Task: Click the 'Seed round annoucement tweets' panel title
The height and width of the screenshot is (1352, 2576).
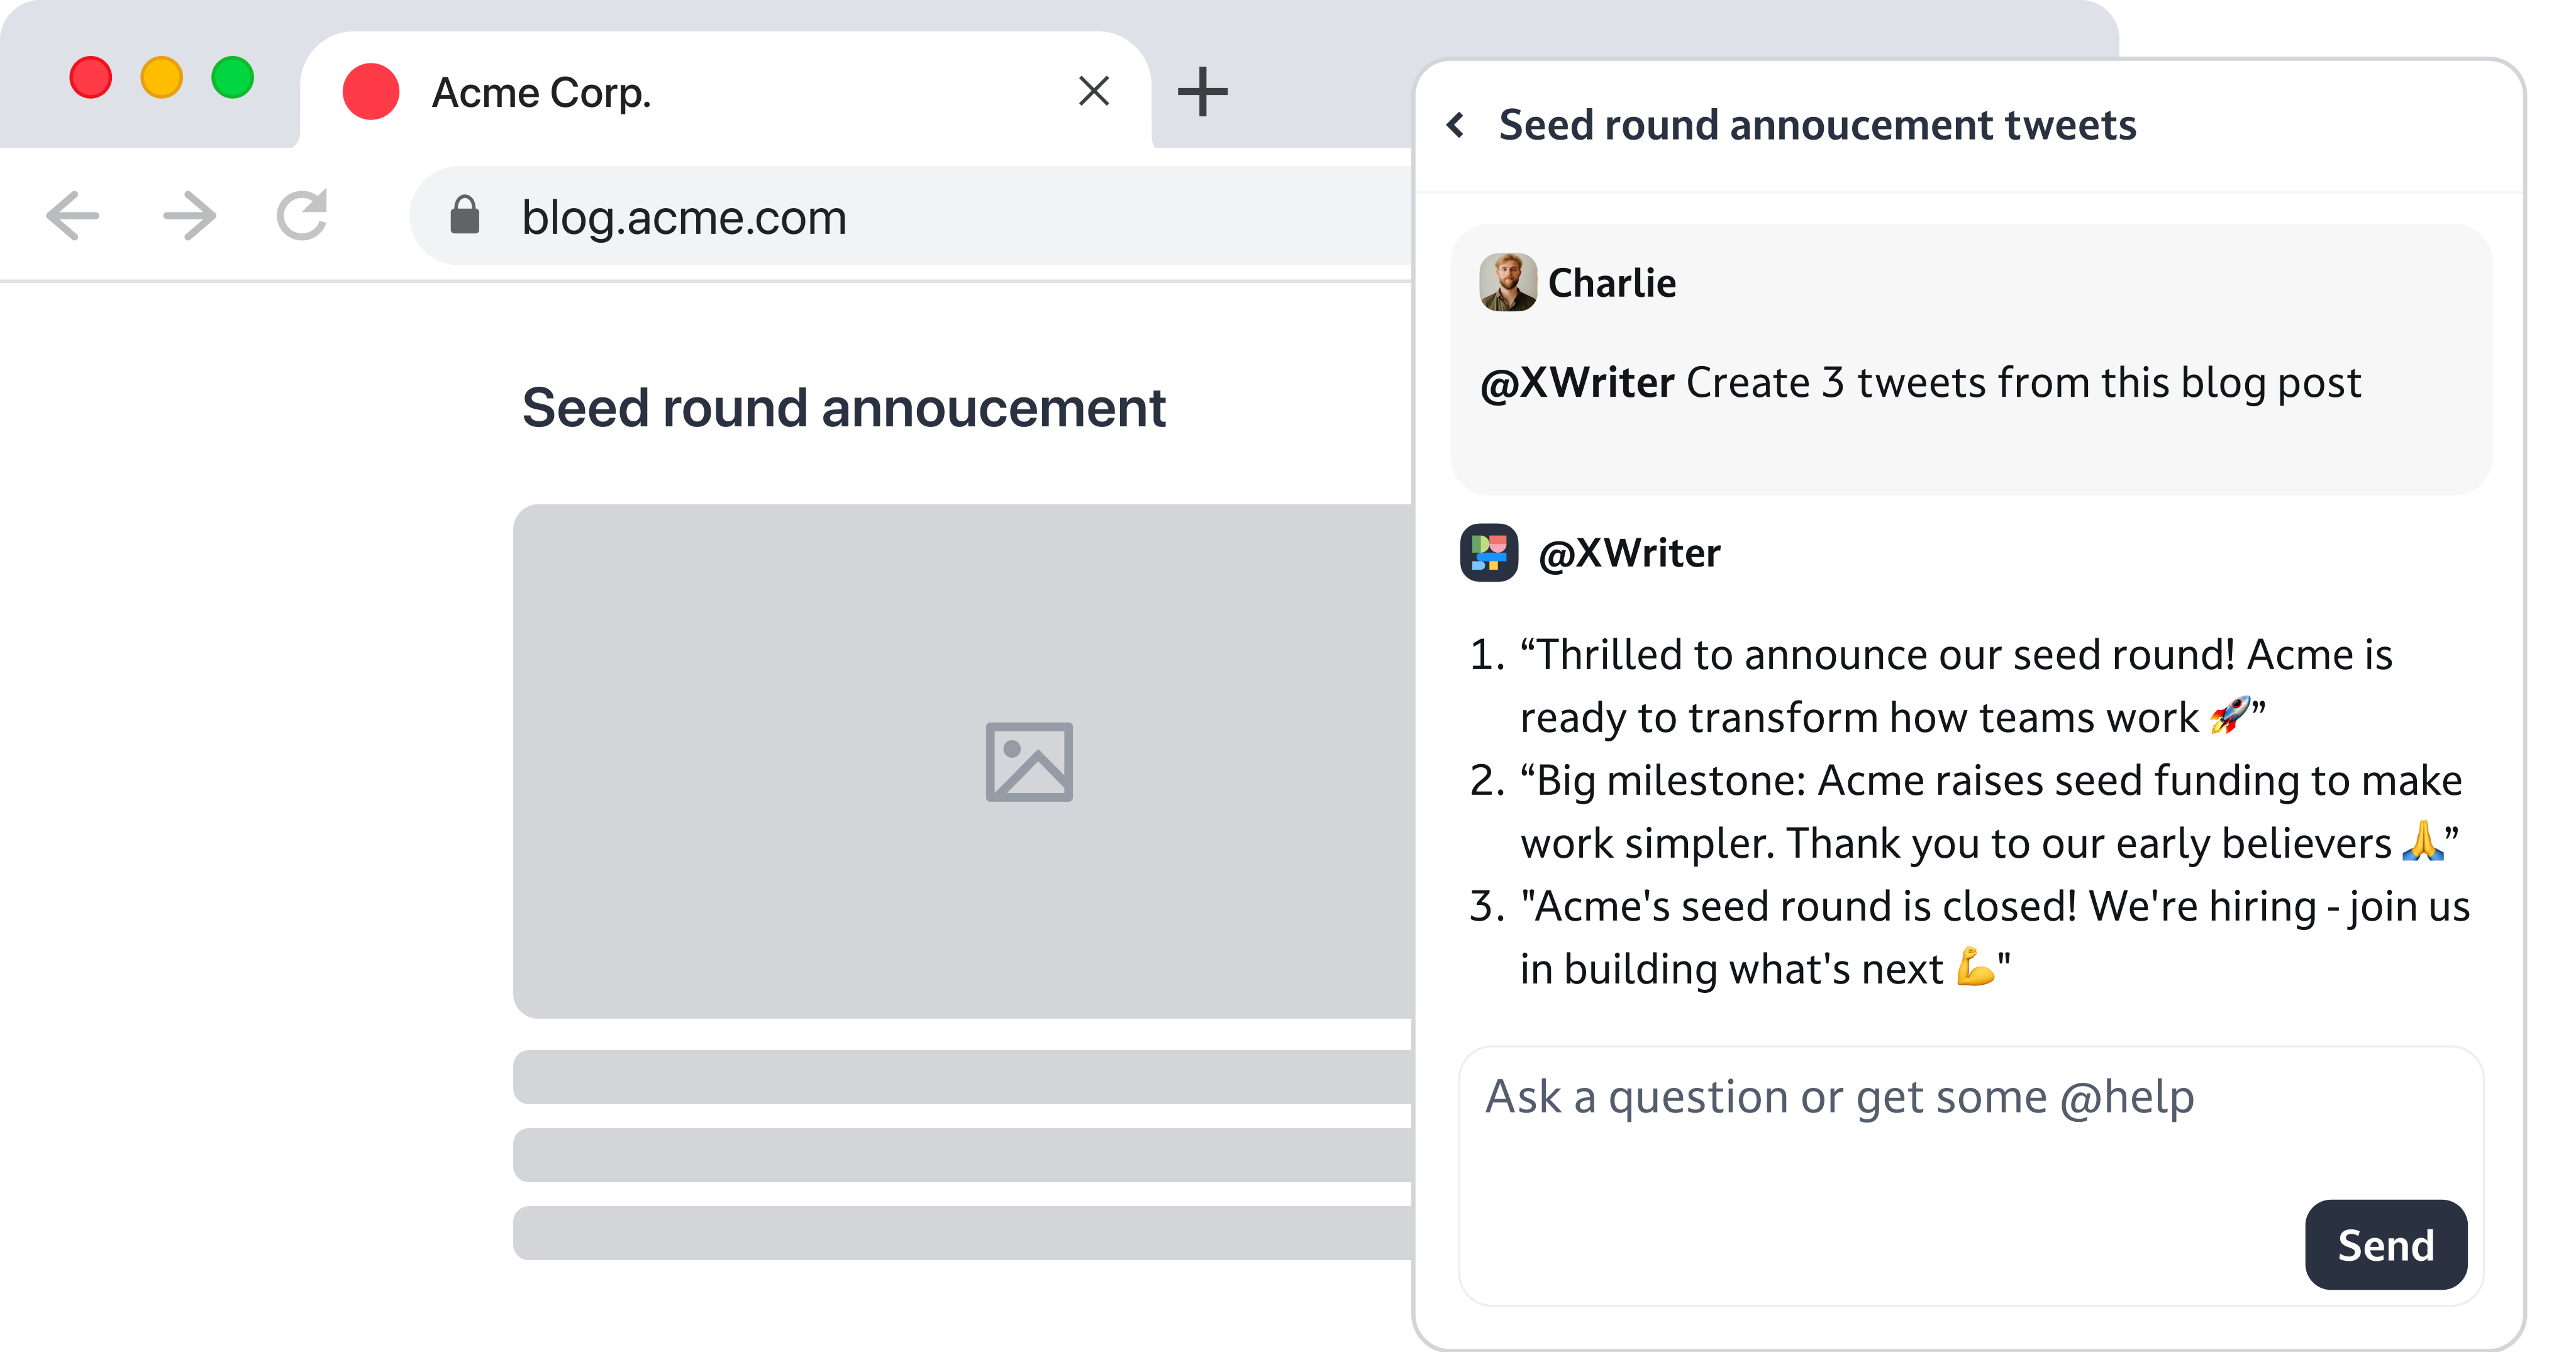Action: pos(1817,126)
